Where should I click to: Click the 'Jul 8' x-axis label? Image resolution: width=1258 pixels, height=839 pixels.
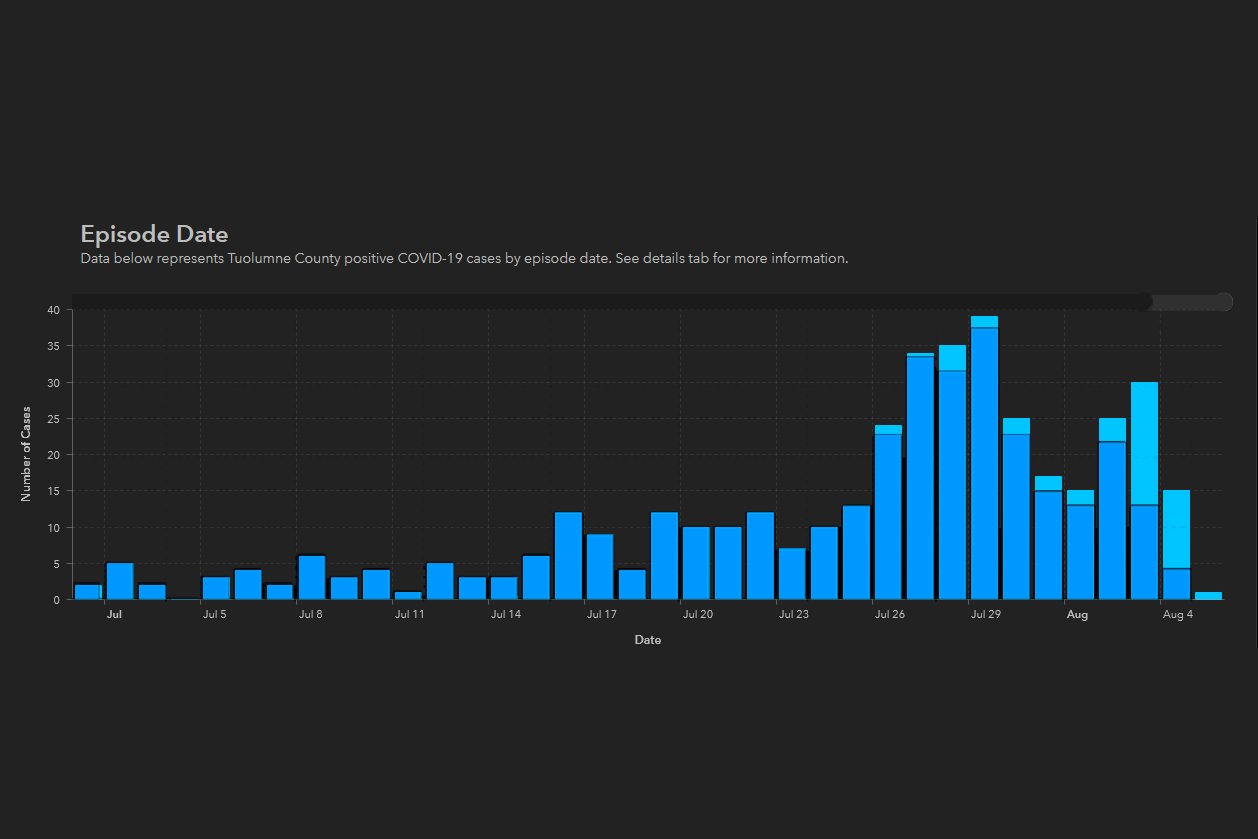[310, 615]
